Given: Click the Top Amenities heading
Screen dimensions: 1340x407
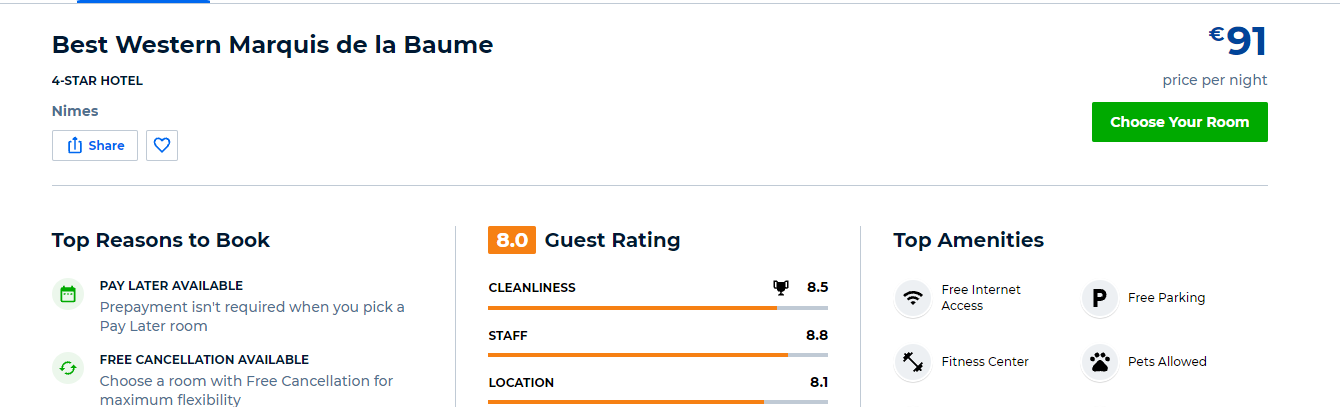Looking at the screenshot, I should click(968, 240).
